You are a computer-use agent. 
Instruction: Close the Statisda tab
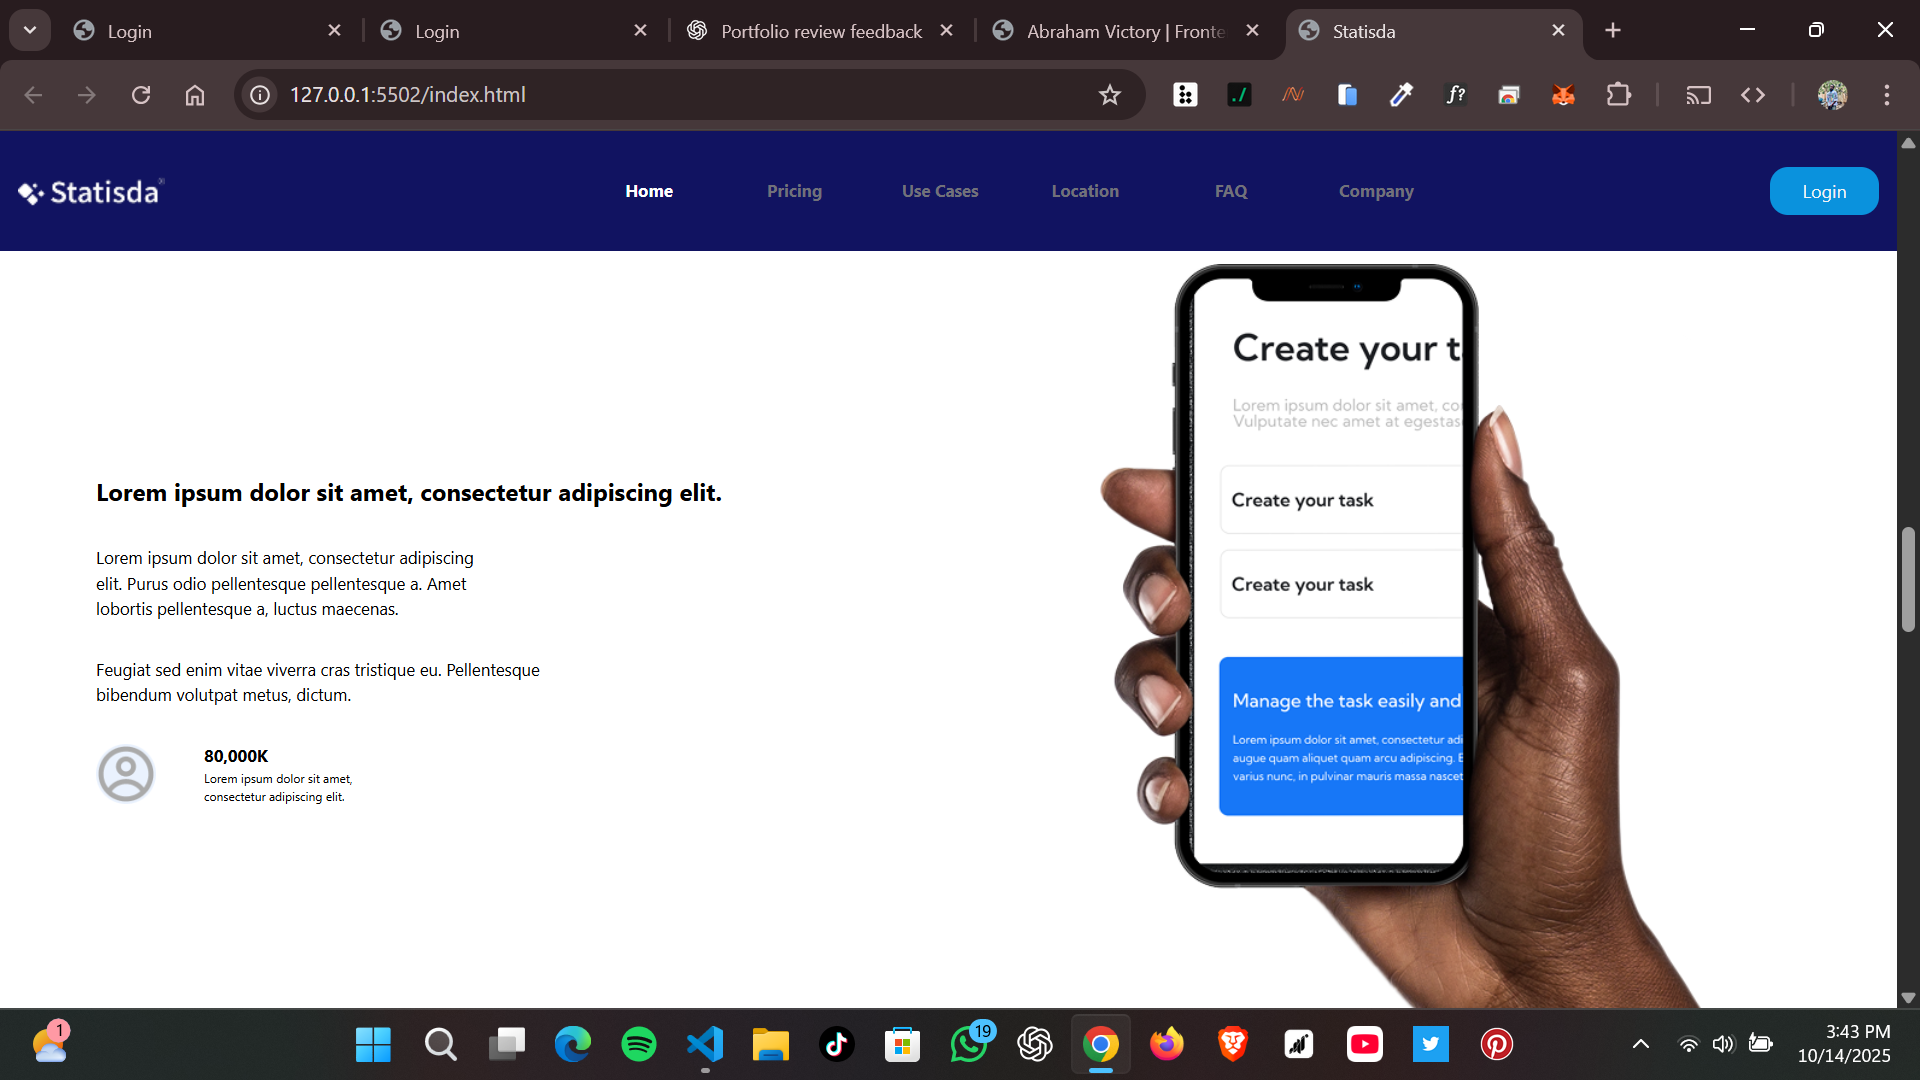point(1558,31)
